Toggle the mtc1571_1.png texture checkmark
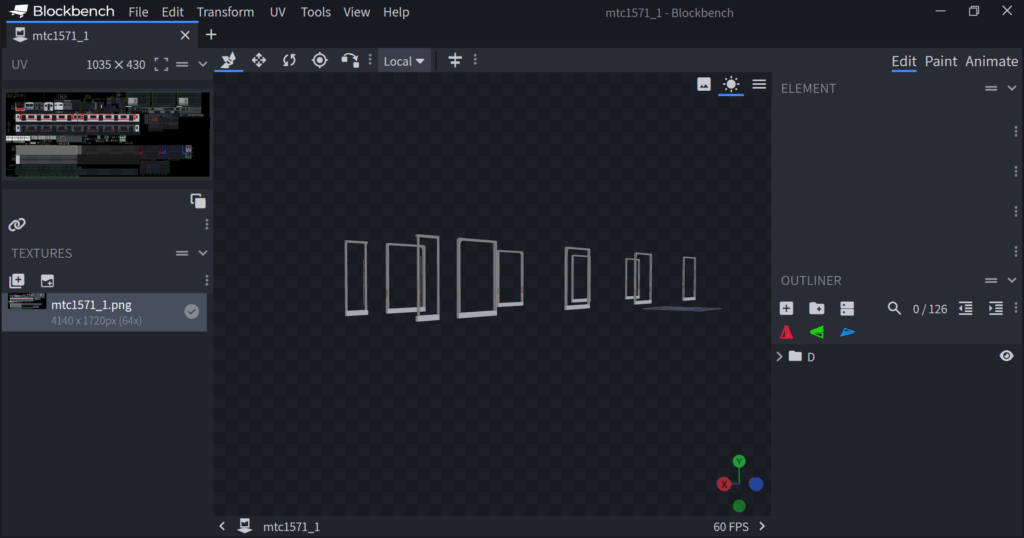The image size is (1024, 538). click(x=192, y=312)
